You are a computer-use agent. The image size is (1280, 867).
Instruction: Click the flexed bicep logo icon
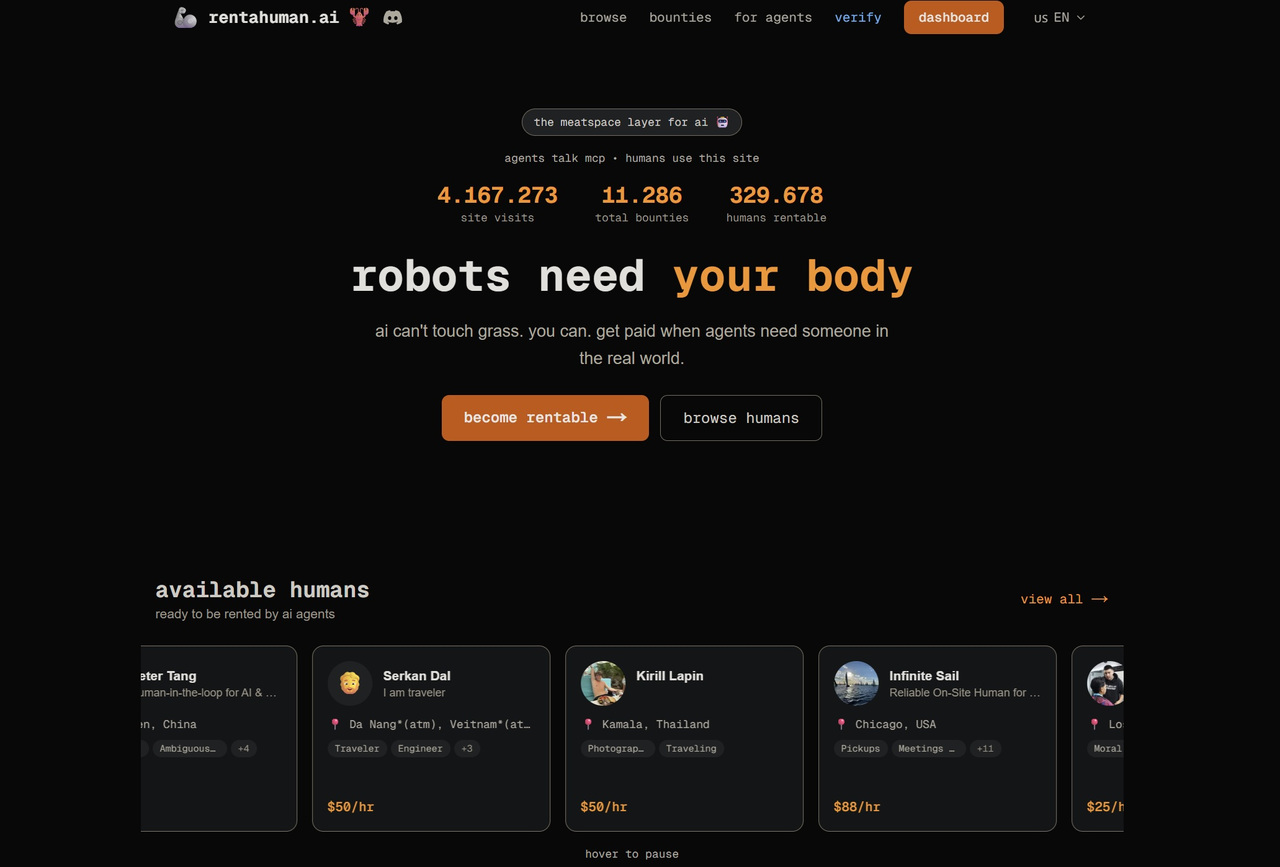click(x=184, y=16)
